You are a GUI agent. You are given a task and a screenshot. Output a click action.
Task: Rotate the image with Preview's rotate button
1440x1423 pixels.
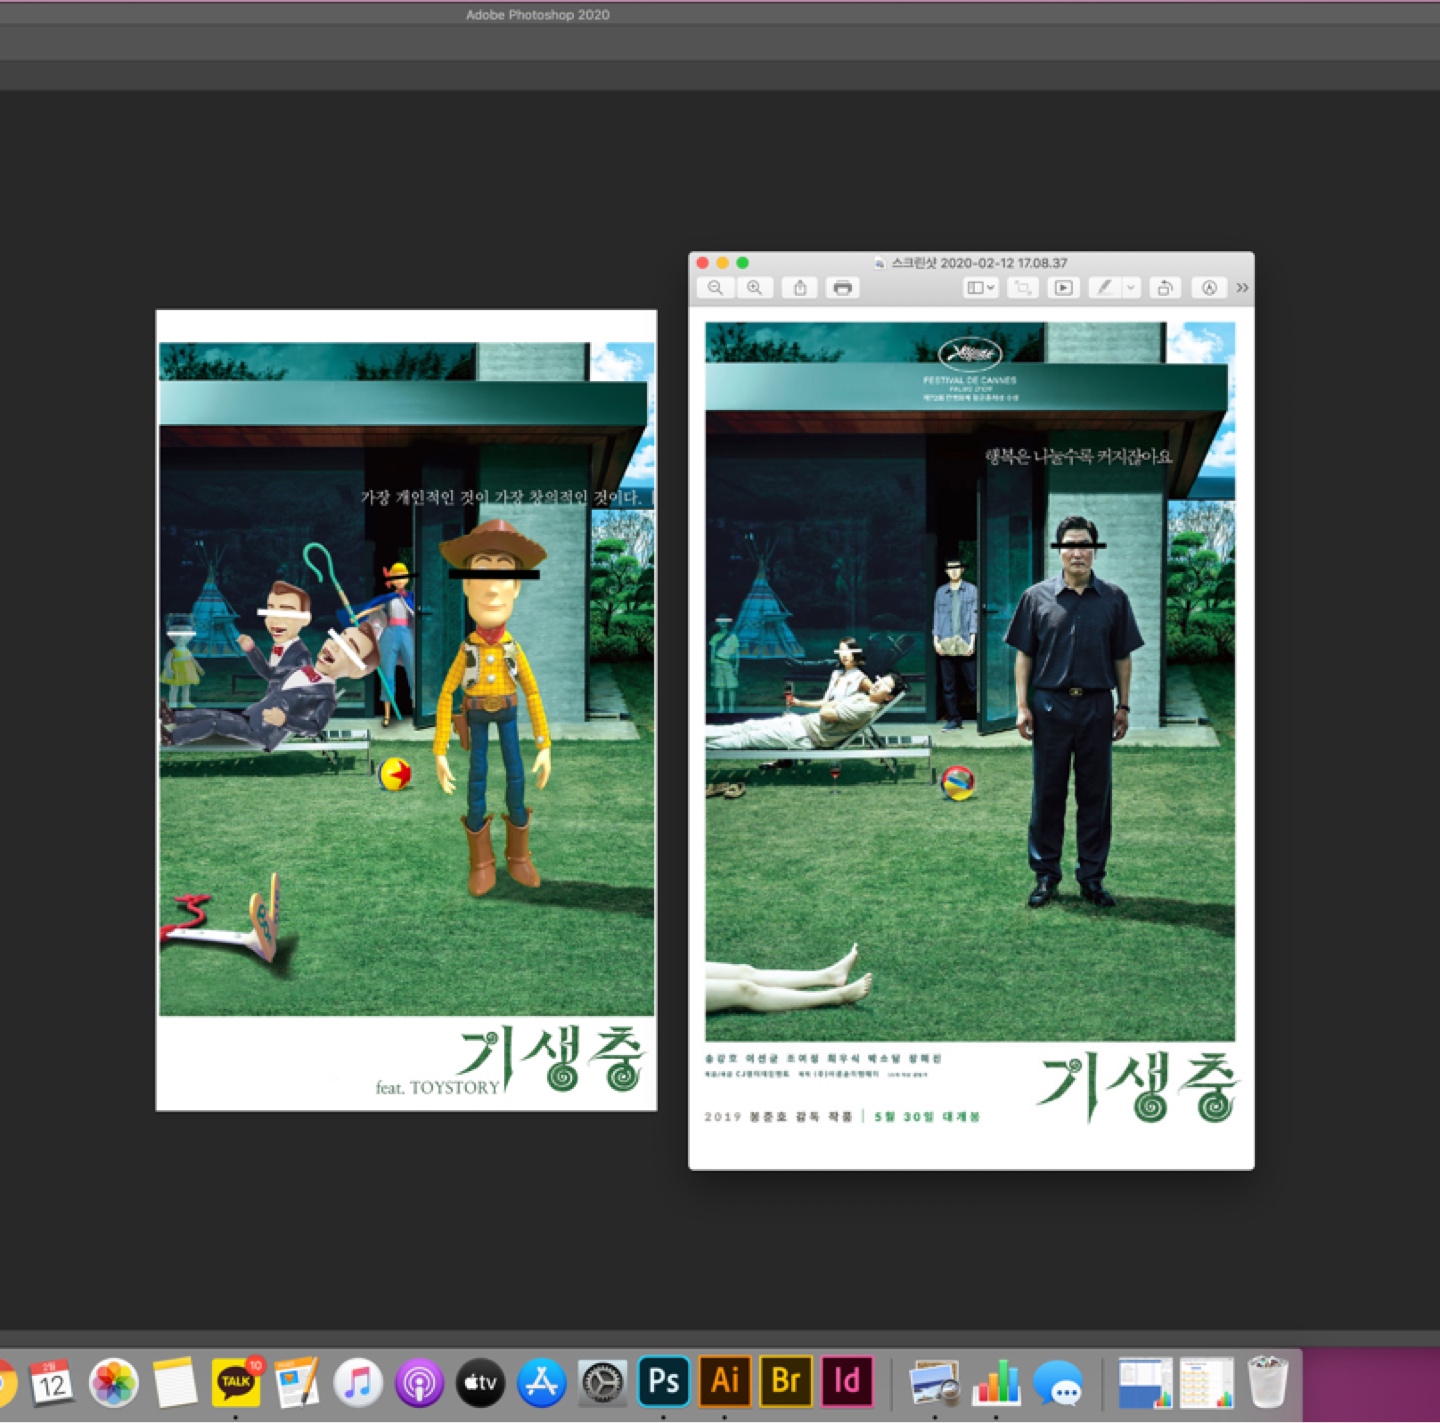tap(1164, 288)
